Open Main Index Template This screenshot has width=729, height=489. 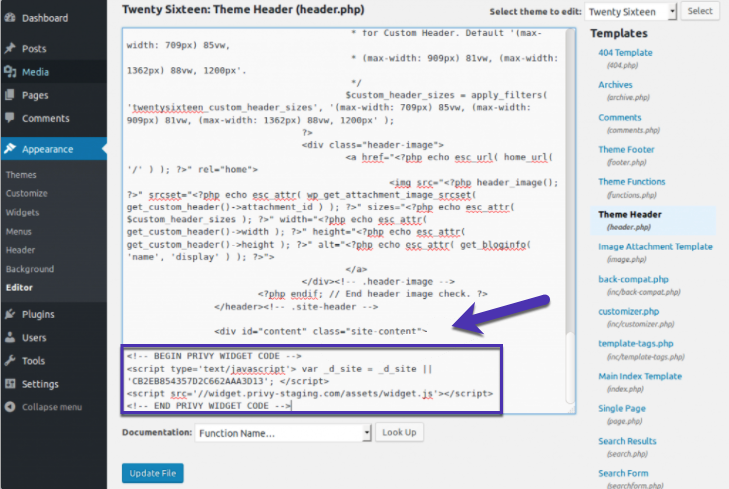click(640, 376)
